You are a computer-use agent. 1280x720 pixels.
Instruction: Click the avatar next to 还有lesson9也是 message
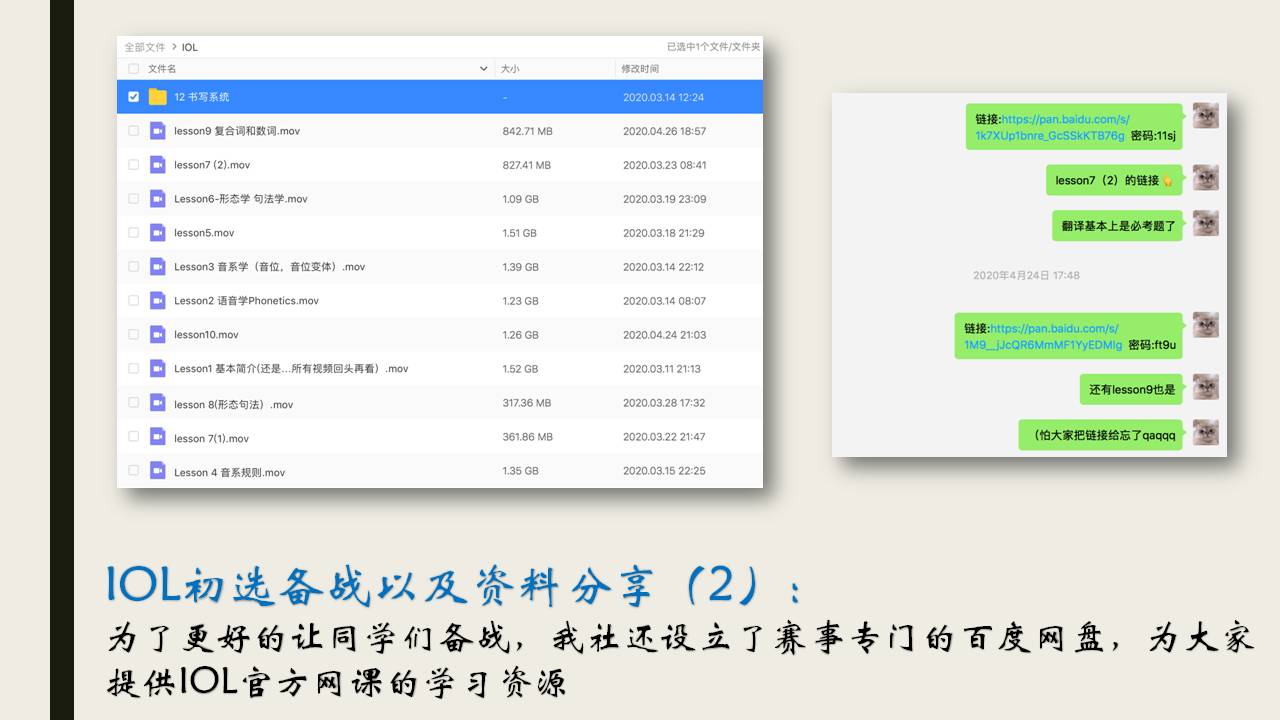1205,388
